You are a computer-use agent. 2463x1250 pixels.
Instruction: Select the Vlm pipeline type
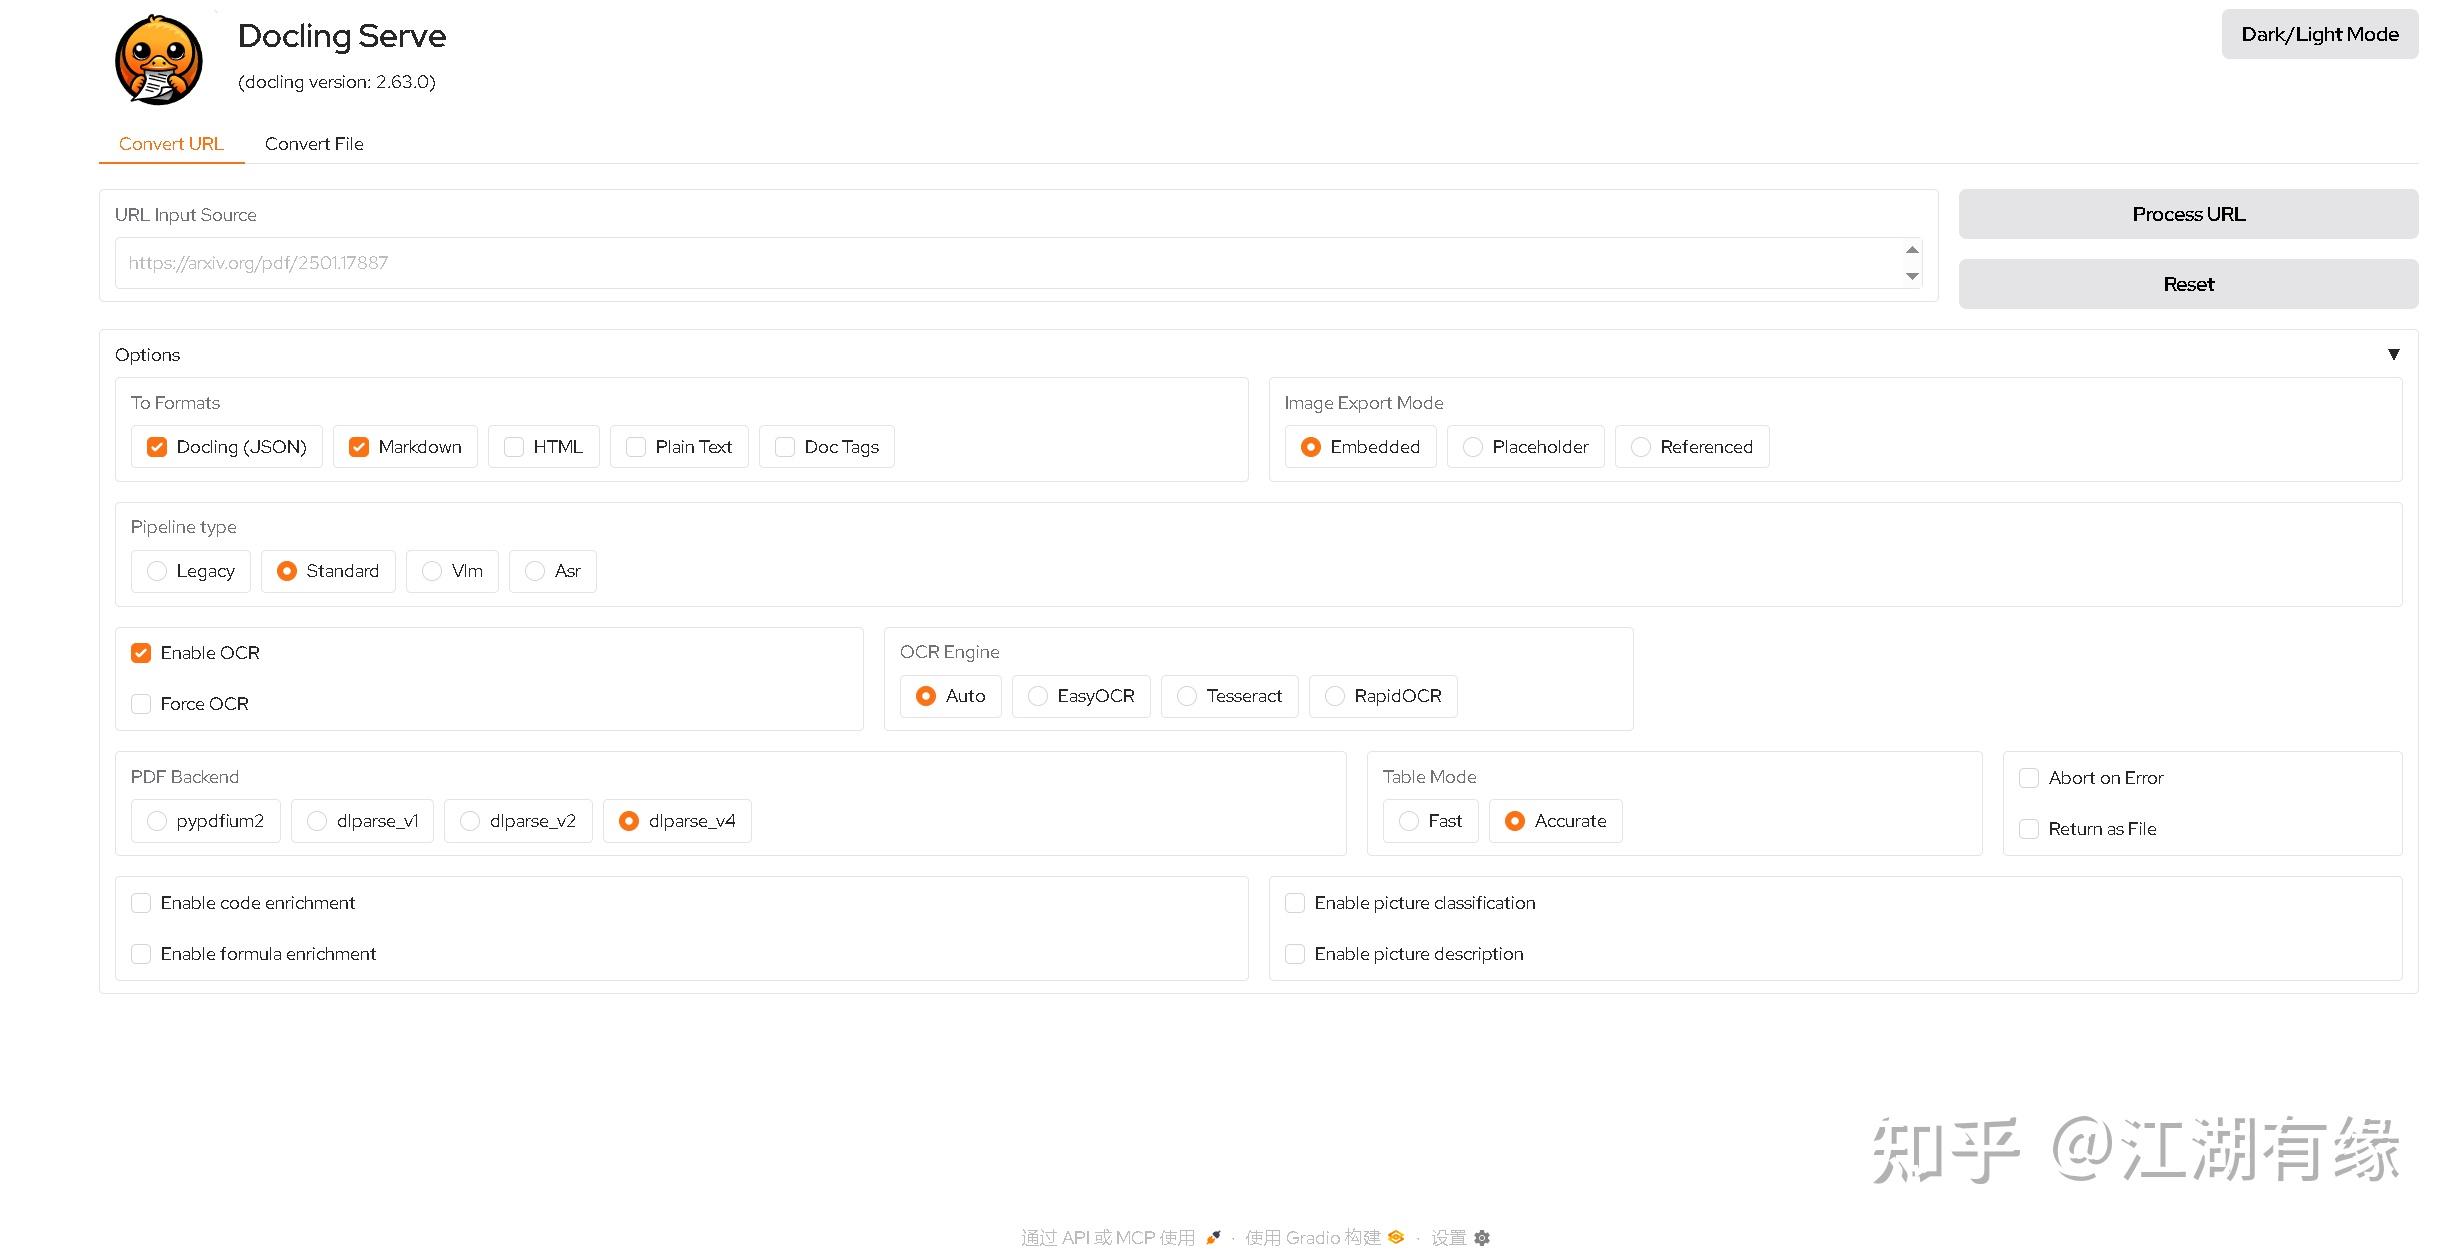[x=432, y=571]
